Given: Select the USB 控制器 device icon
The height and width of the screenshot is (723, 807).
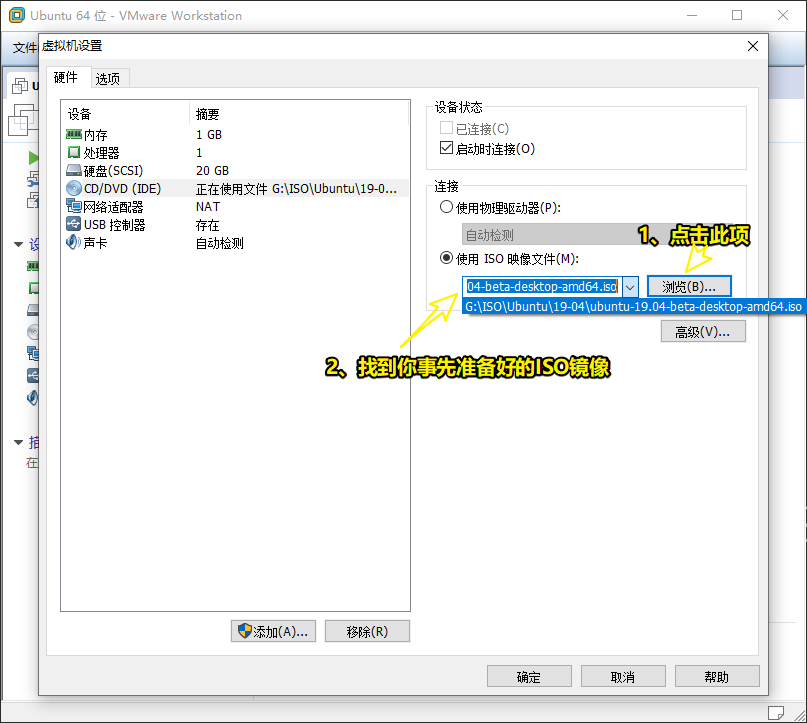Looking at the screenshot, I should pos(74,224).
